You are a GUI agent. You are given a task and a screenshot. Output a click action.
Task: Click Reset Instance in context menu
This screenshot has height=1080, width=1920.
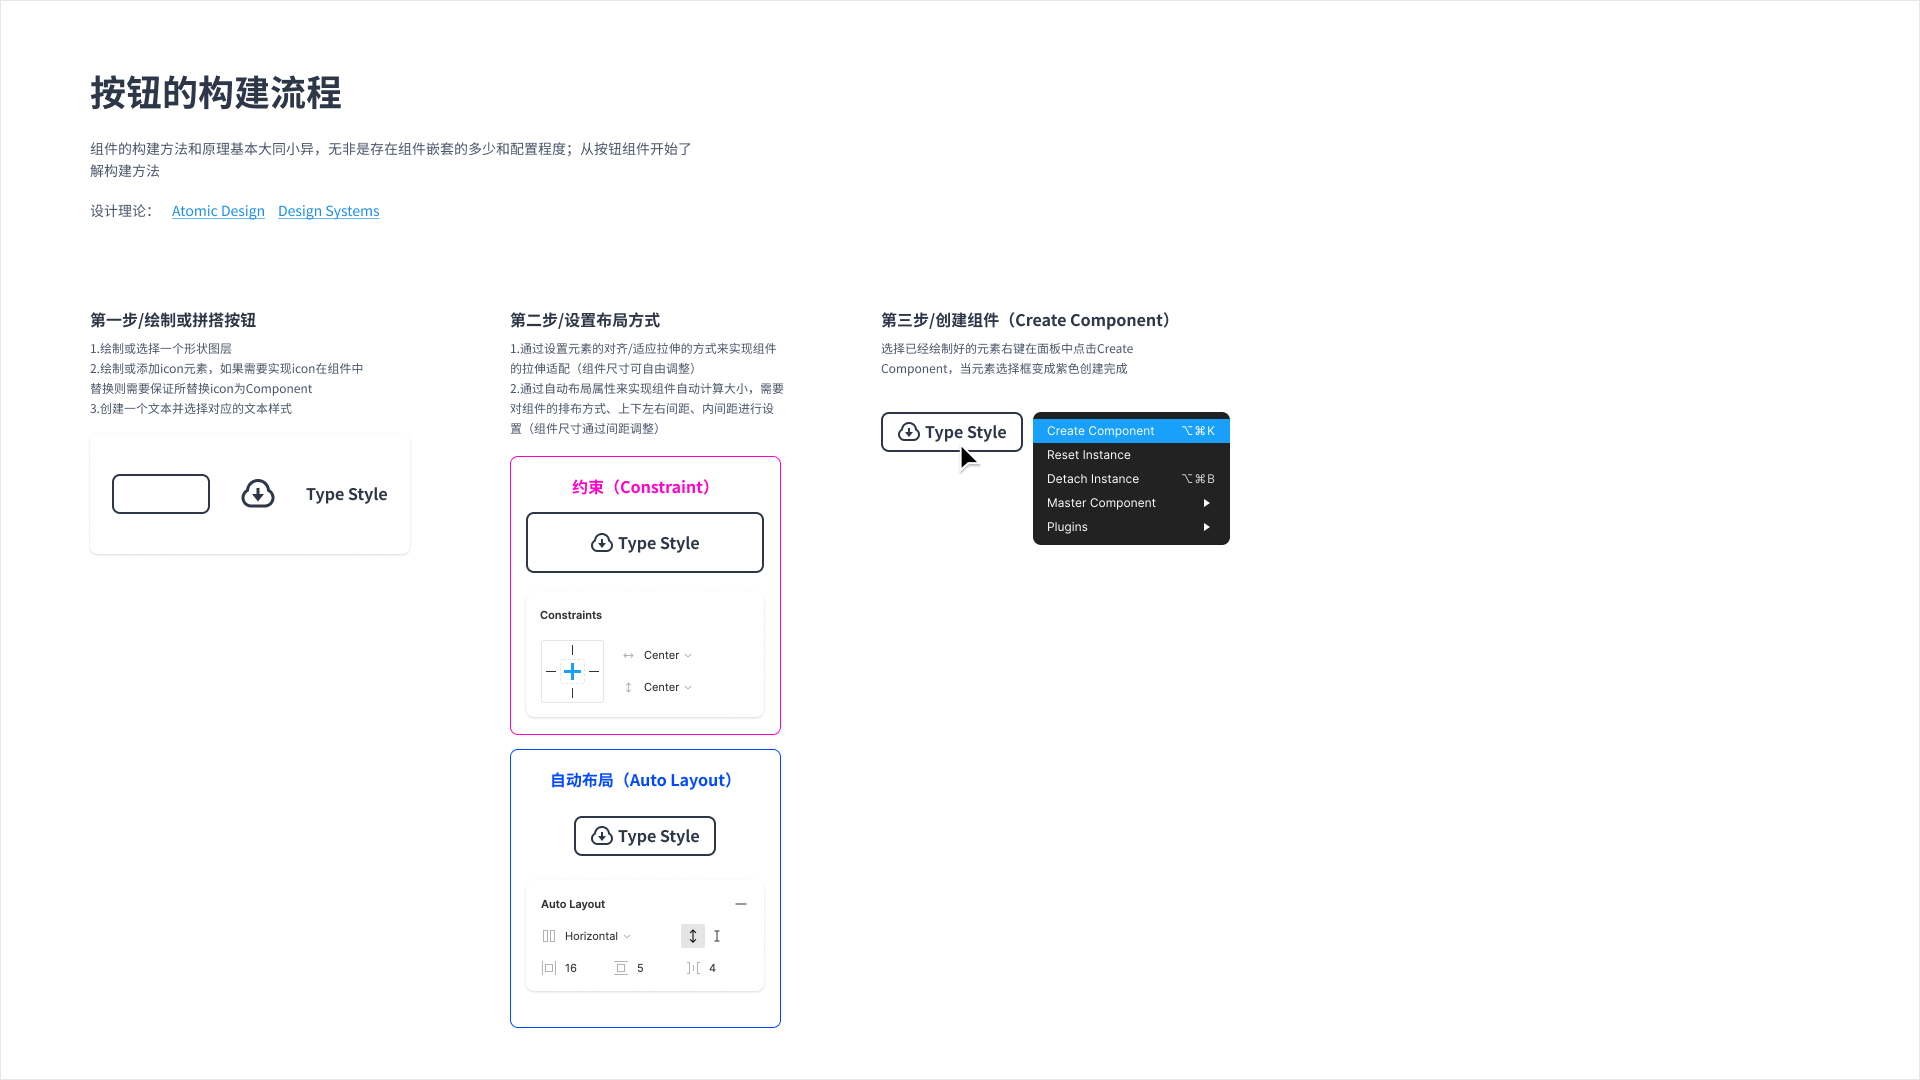click(1088, 454)
